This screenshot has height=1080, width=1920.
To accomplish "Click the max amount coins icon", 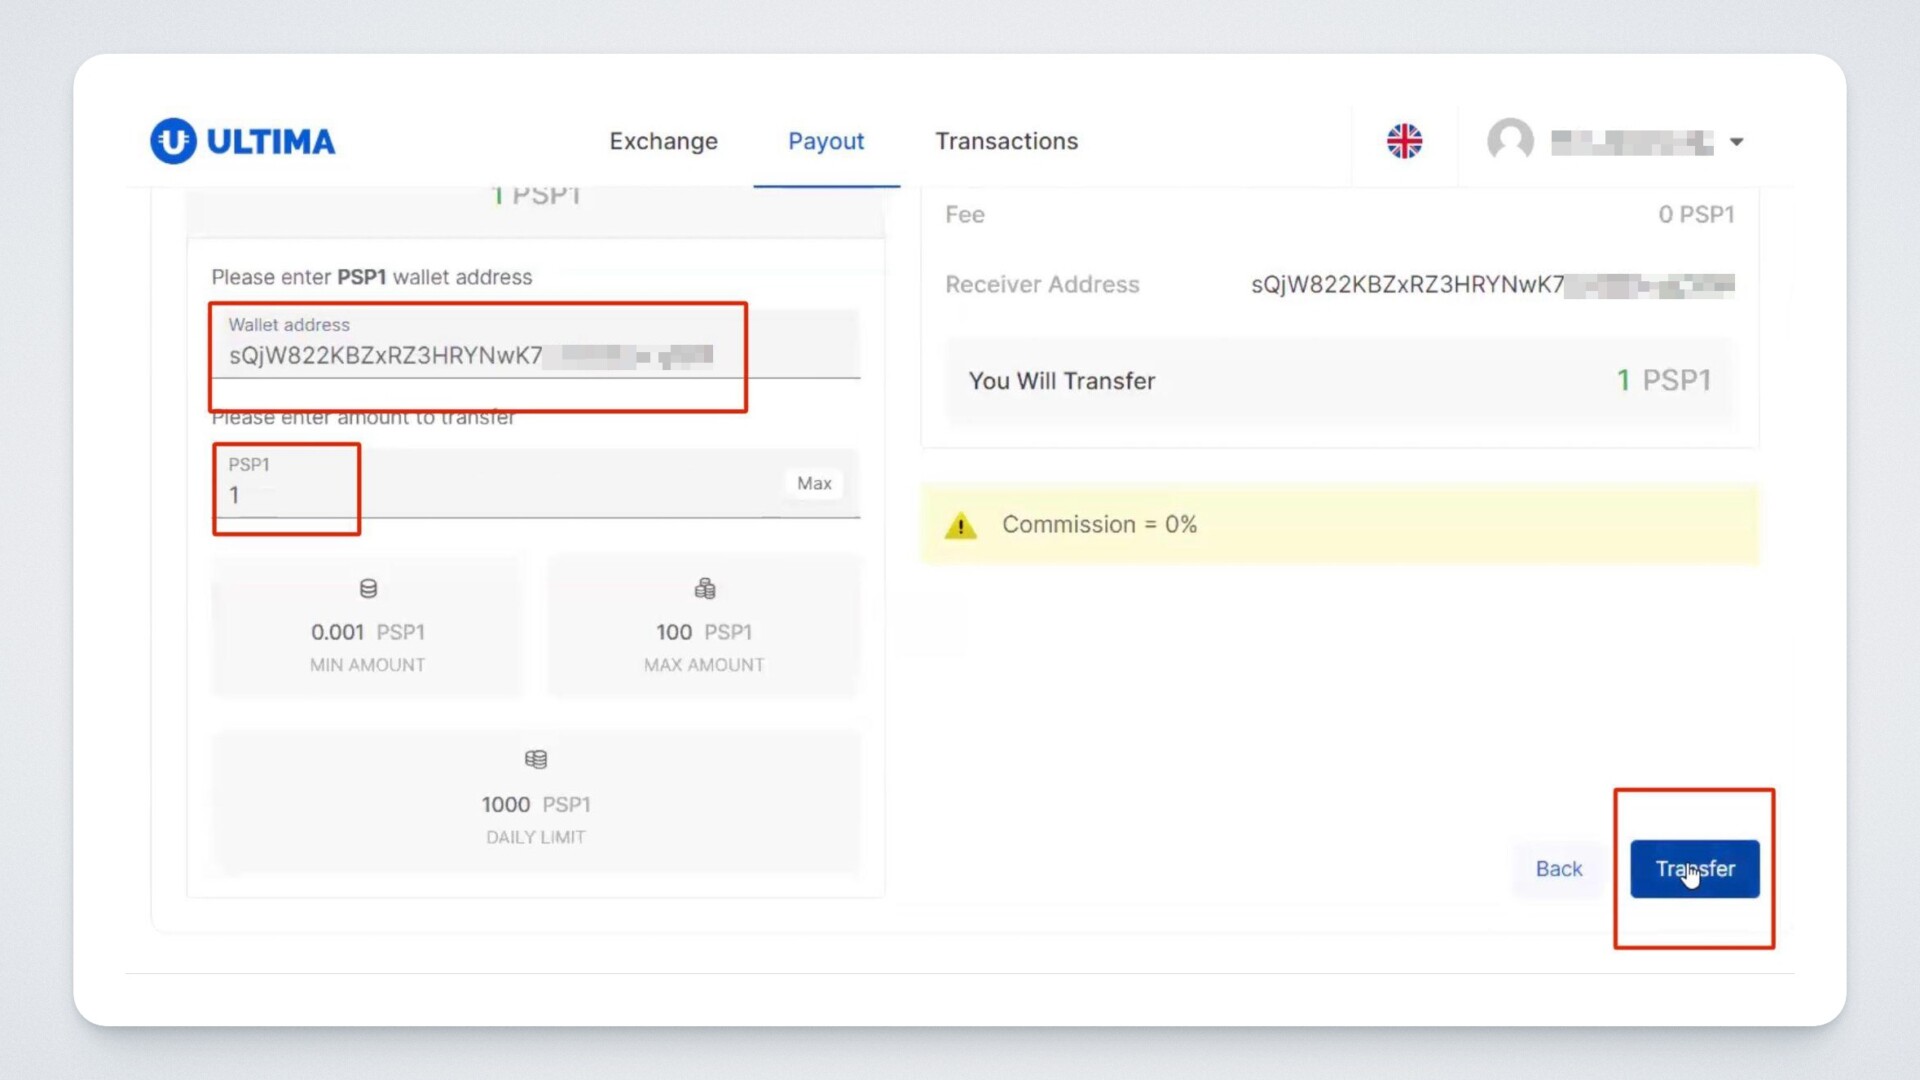I will 705,589.
